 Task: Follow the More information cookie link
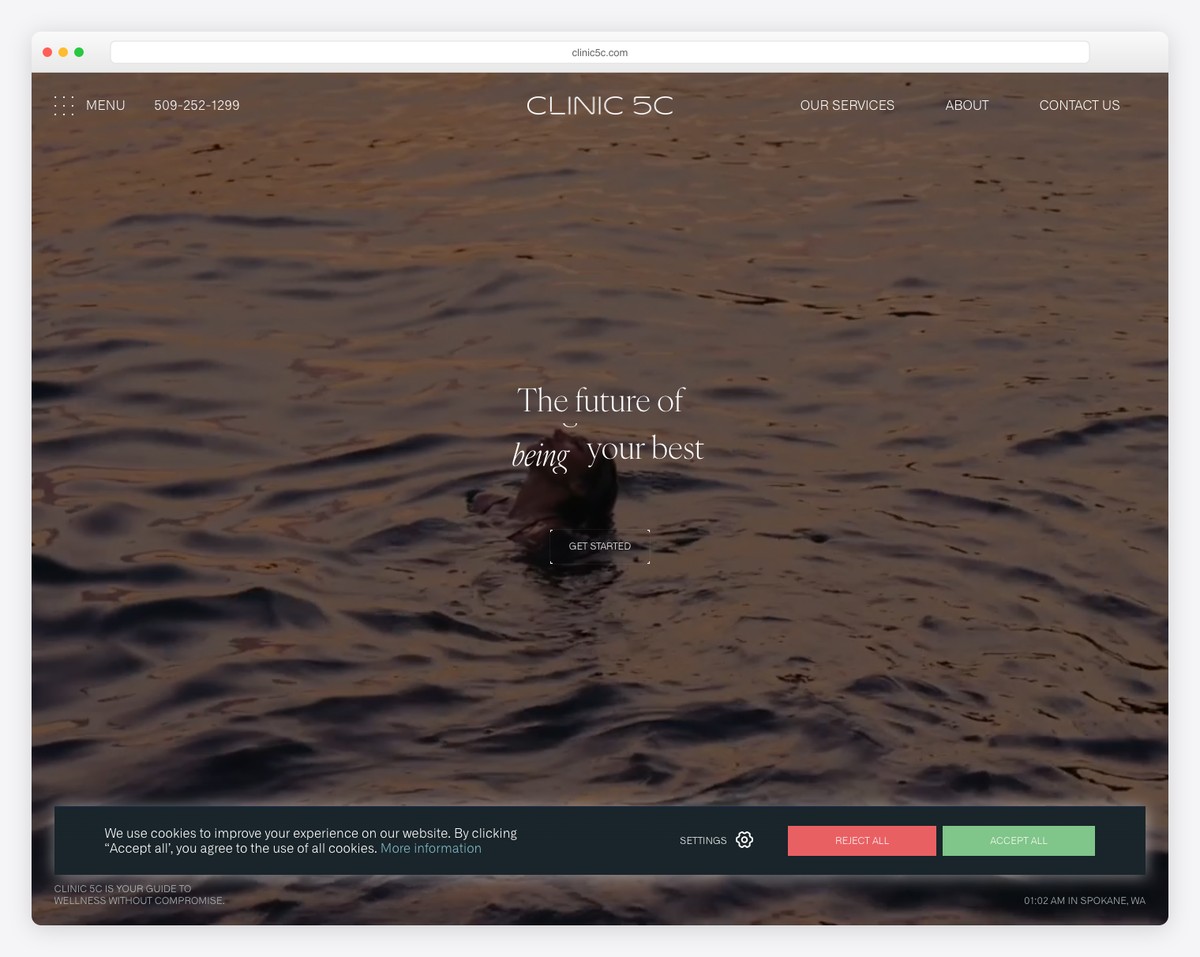[430, 848]
